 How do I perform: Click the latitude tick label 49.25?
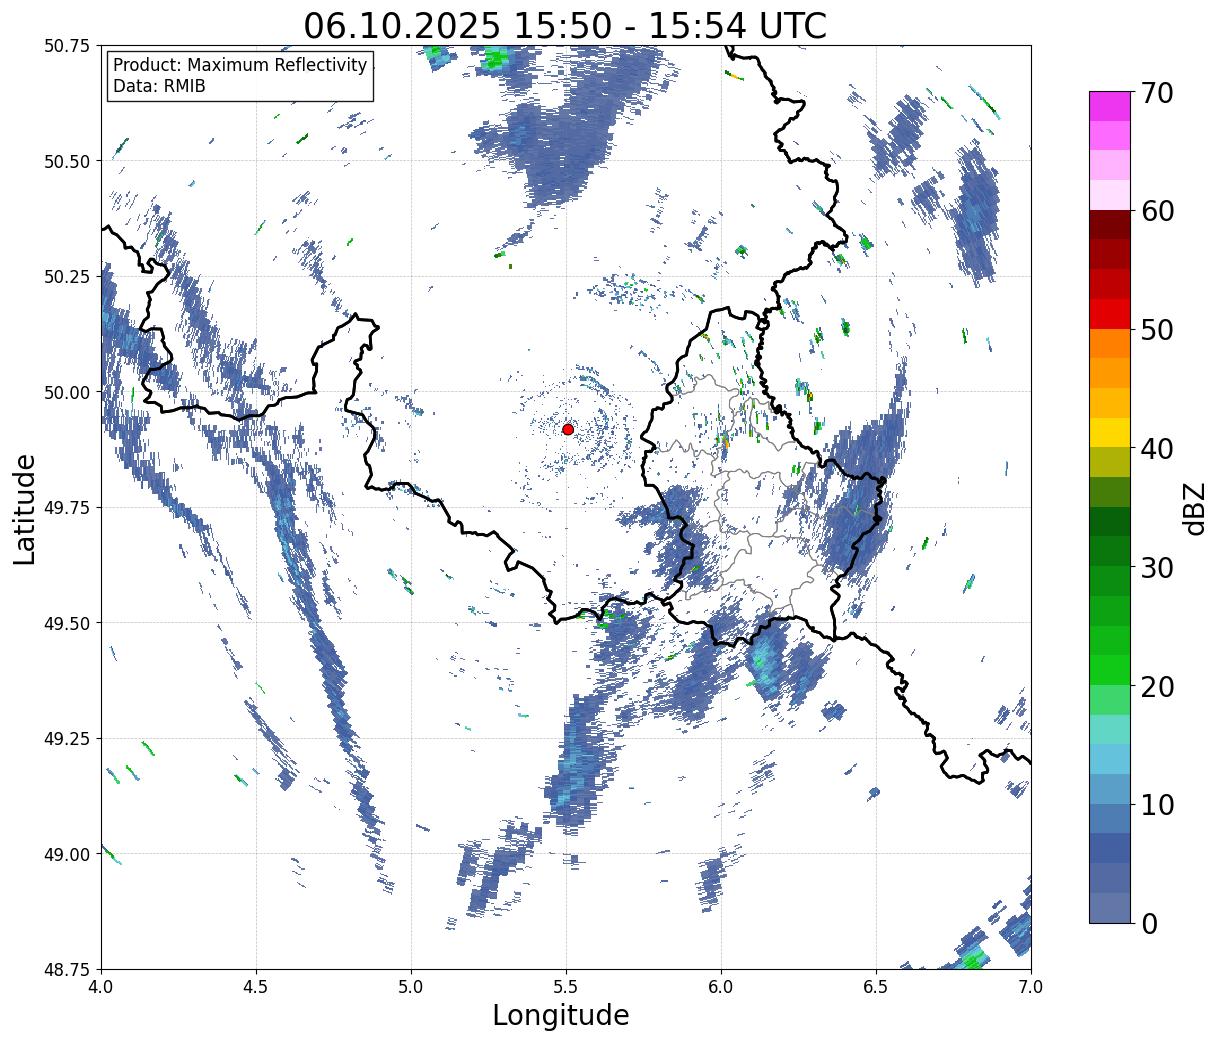(66, 739)
